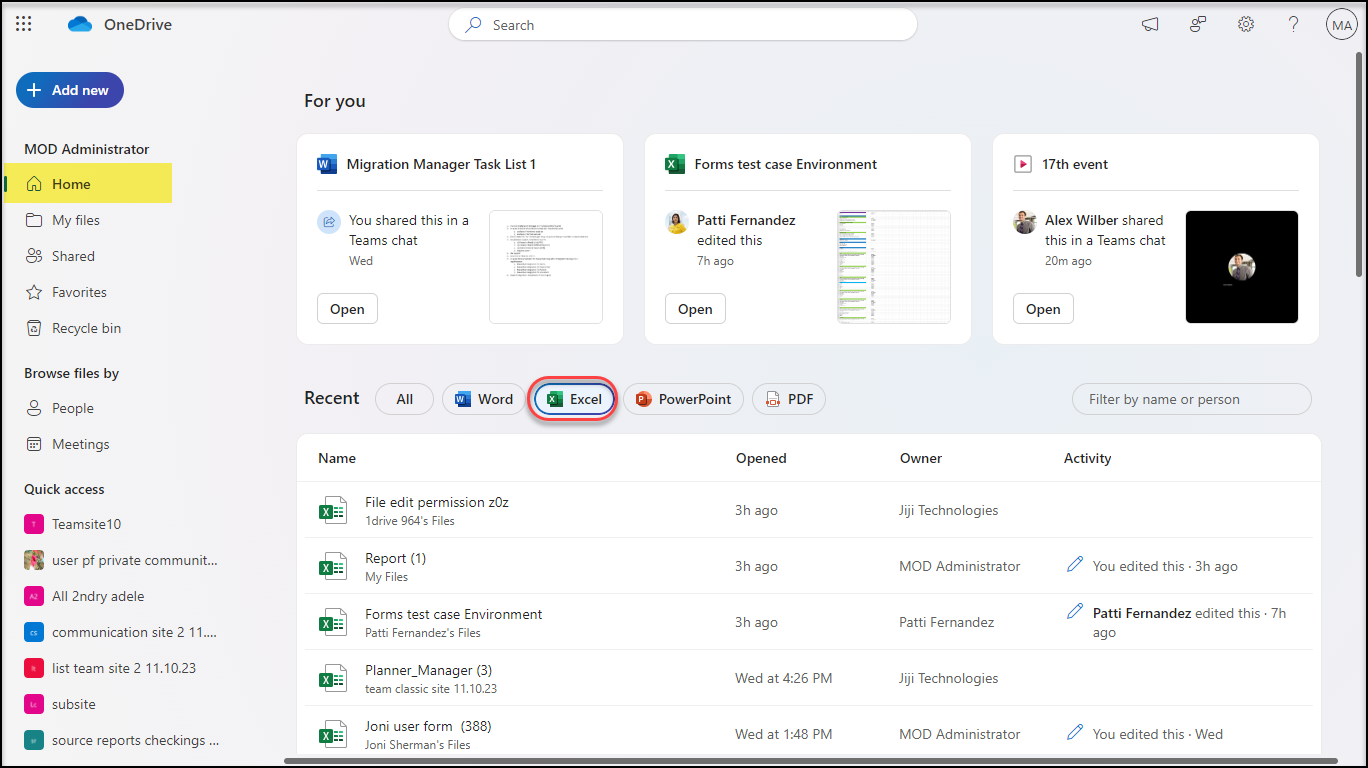
Task: Open the app launcher grid icon
Action: [x=24, y=25]
